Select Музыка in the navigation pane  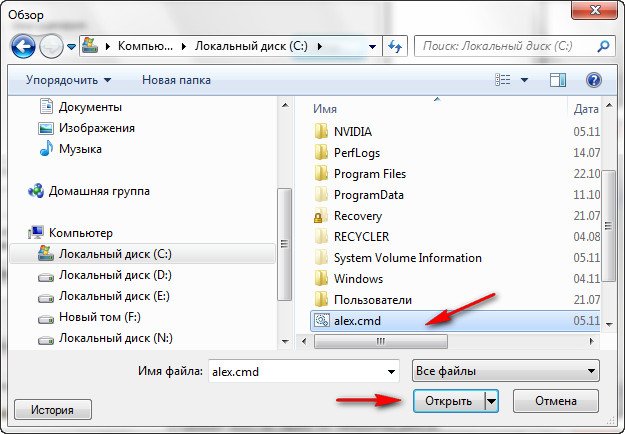[80, 149]
